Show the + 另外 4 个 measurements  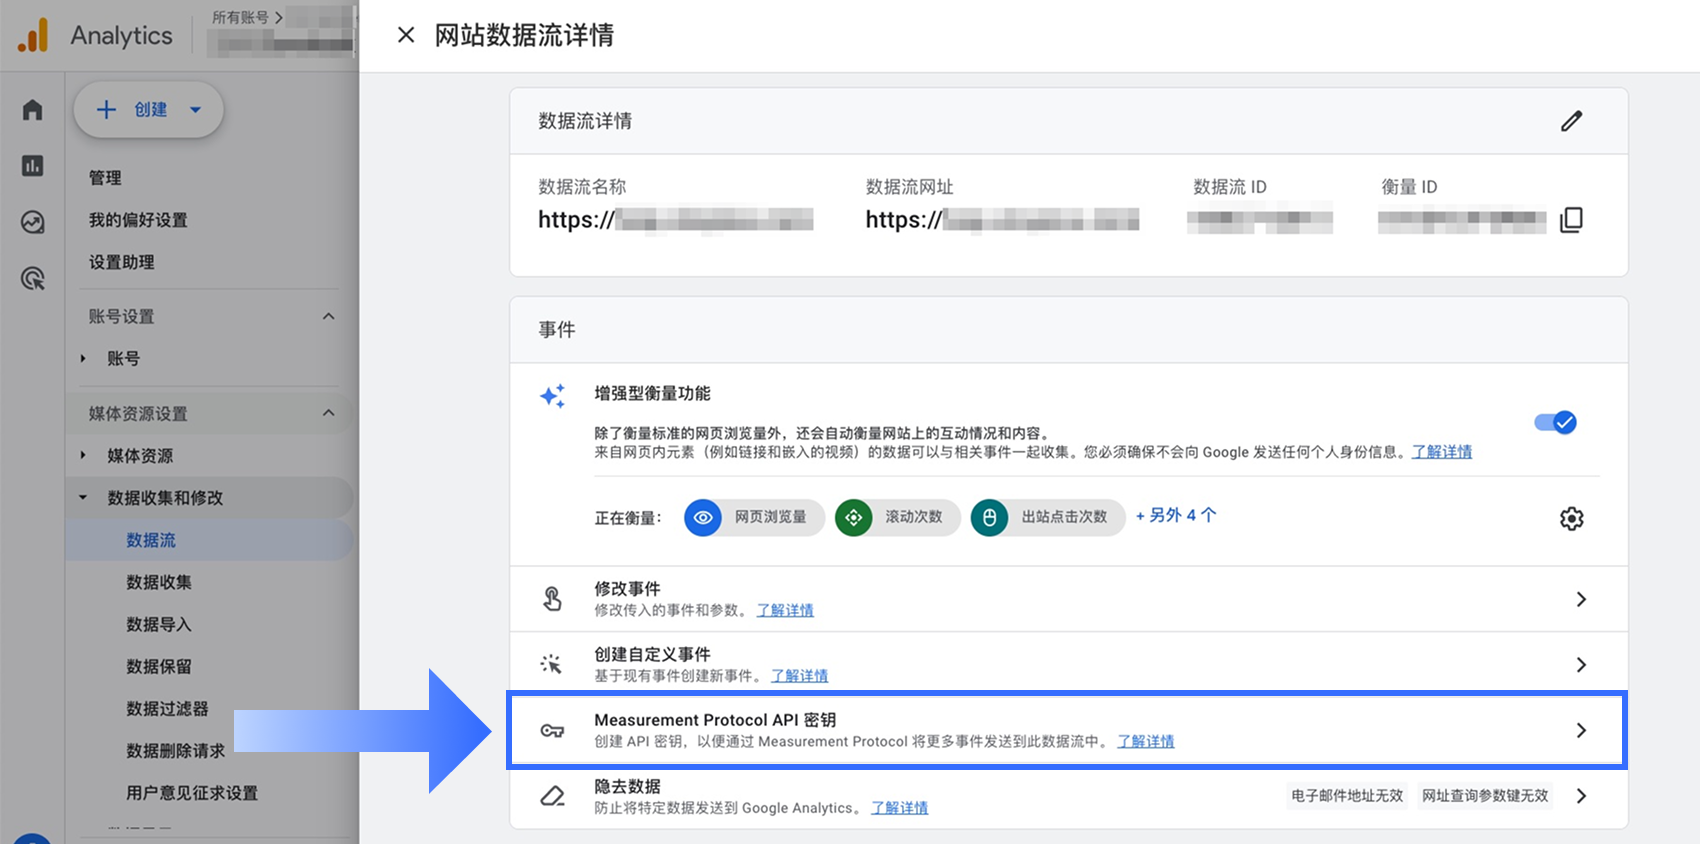pyautogui.click(x=1176, y=516)
